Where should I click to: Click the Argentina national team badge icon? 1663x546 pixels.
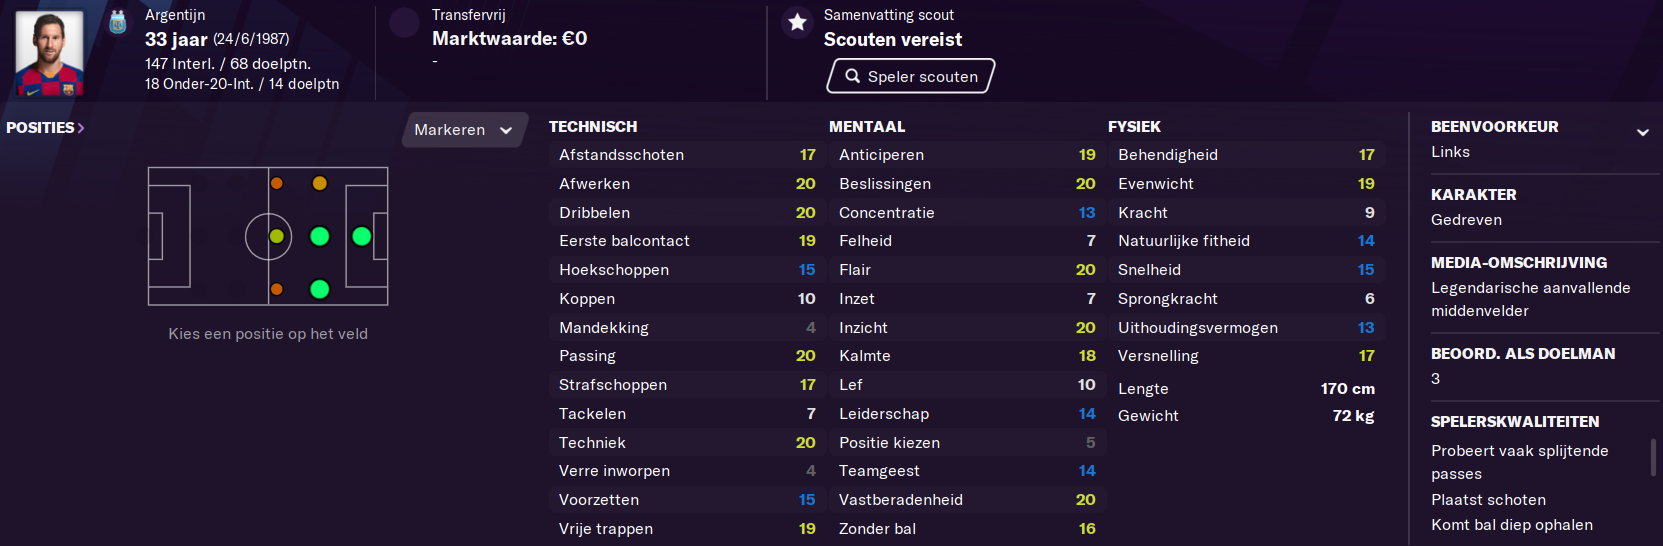(x=117, y=21)
